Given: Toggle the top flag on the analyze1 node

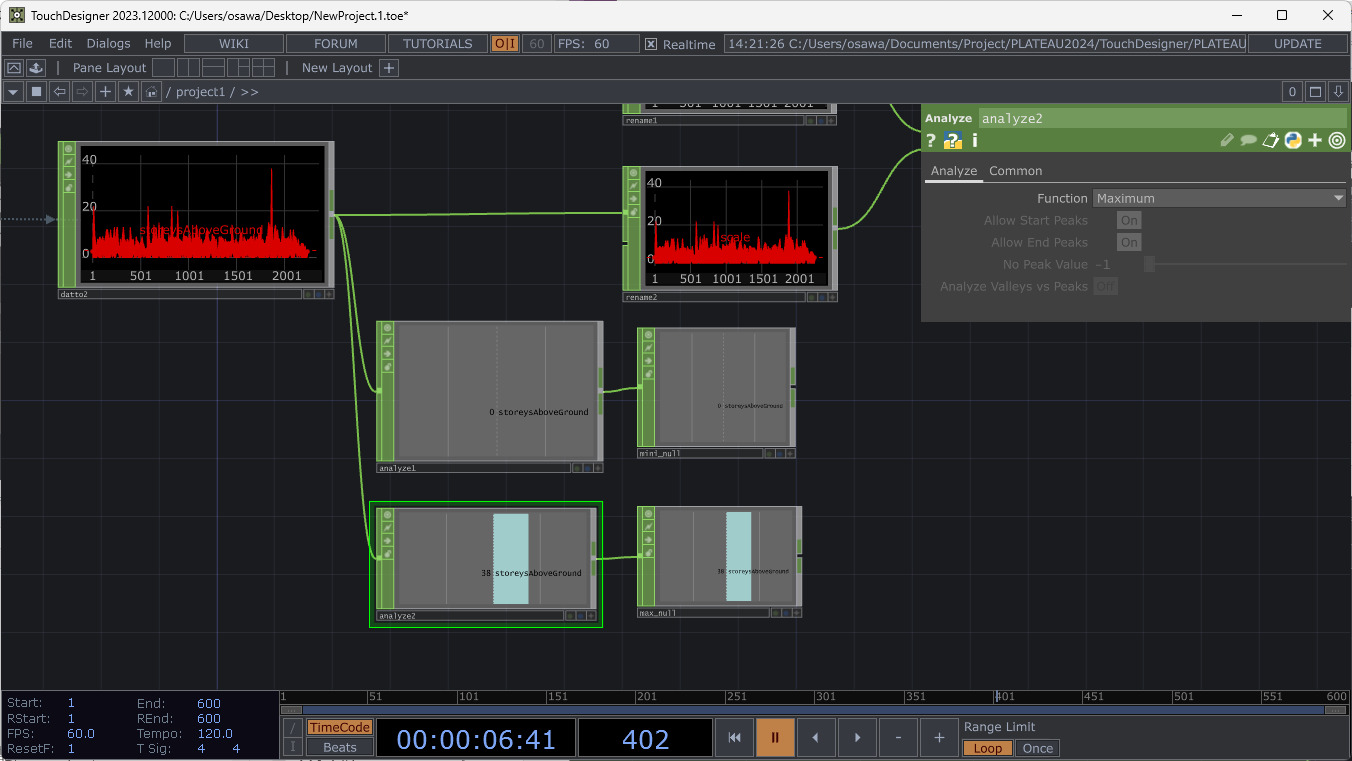Looking at the screenshot, I should pyautogui.click(x=387, y=328).
